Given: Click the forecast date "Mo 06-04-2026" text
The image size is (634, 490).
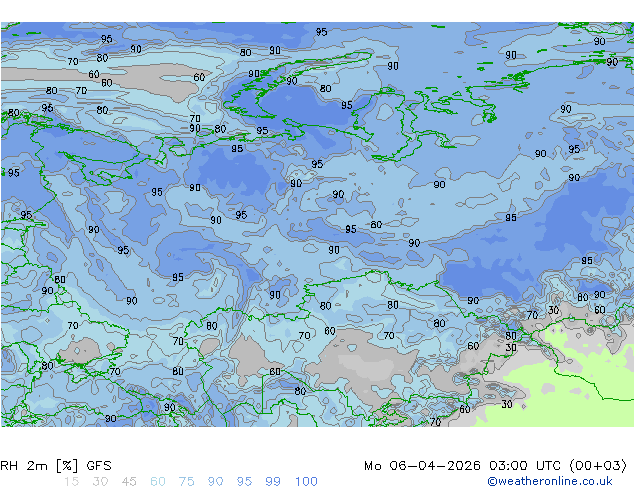Looking at the screenshot, I should point(422,466).
